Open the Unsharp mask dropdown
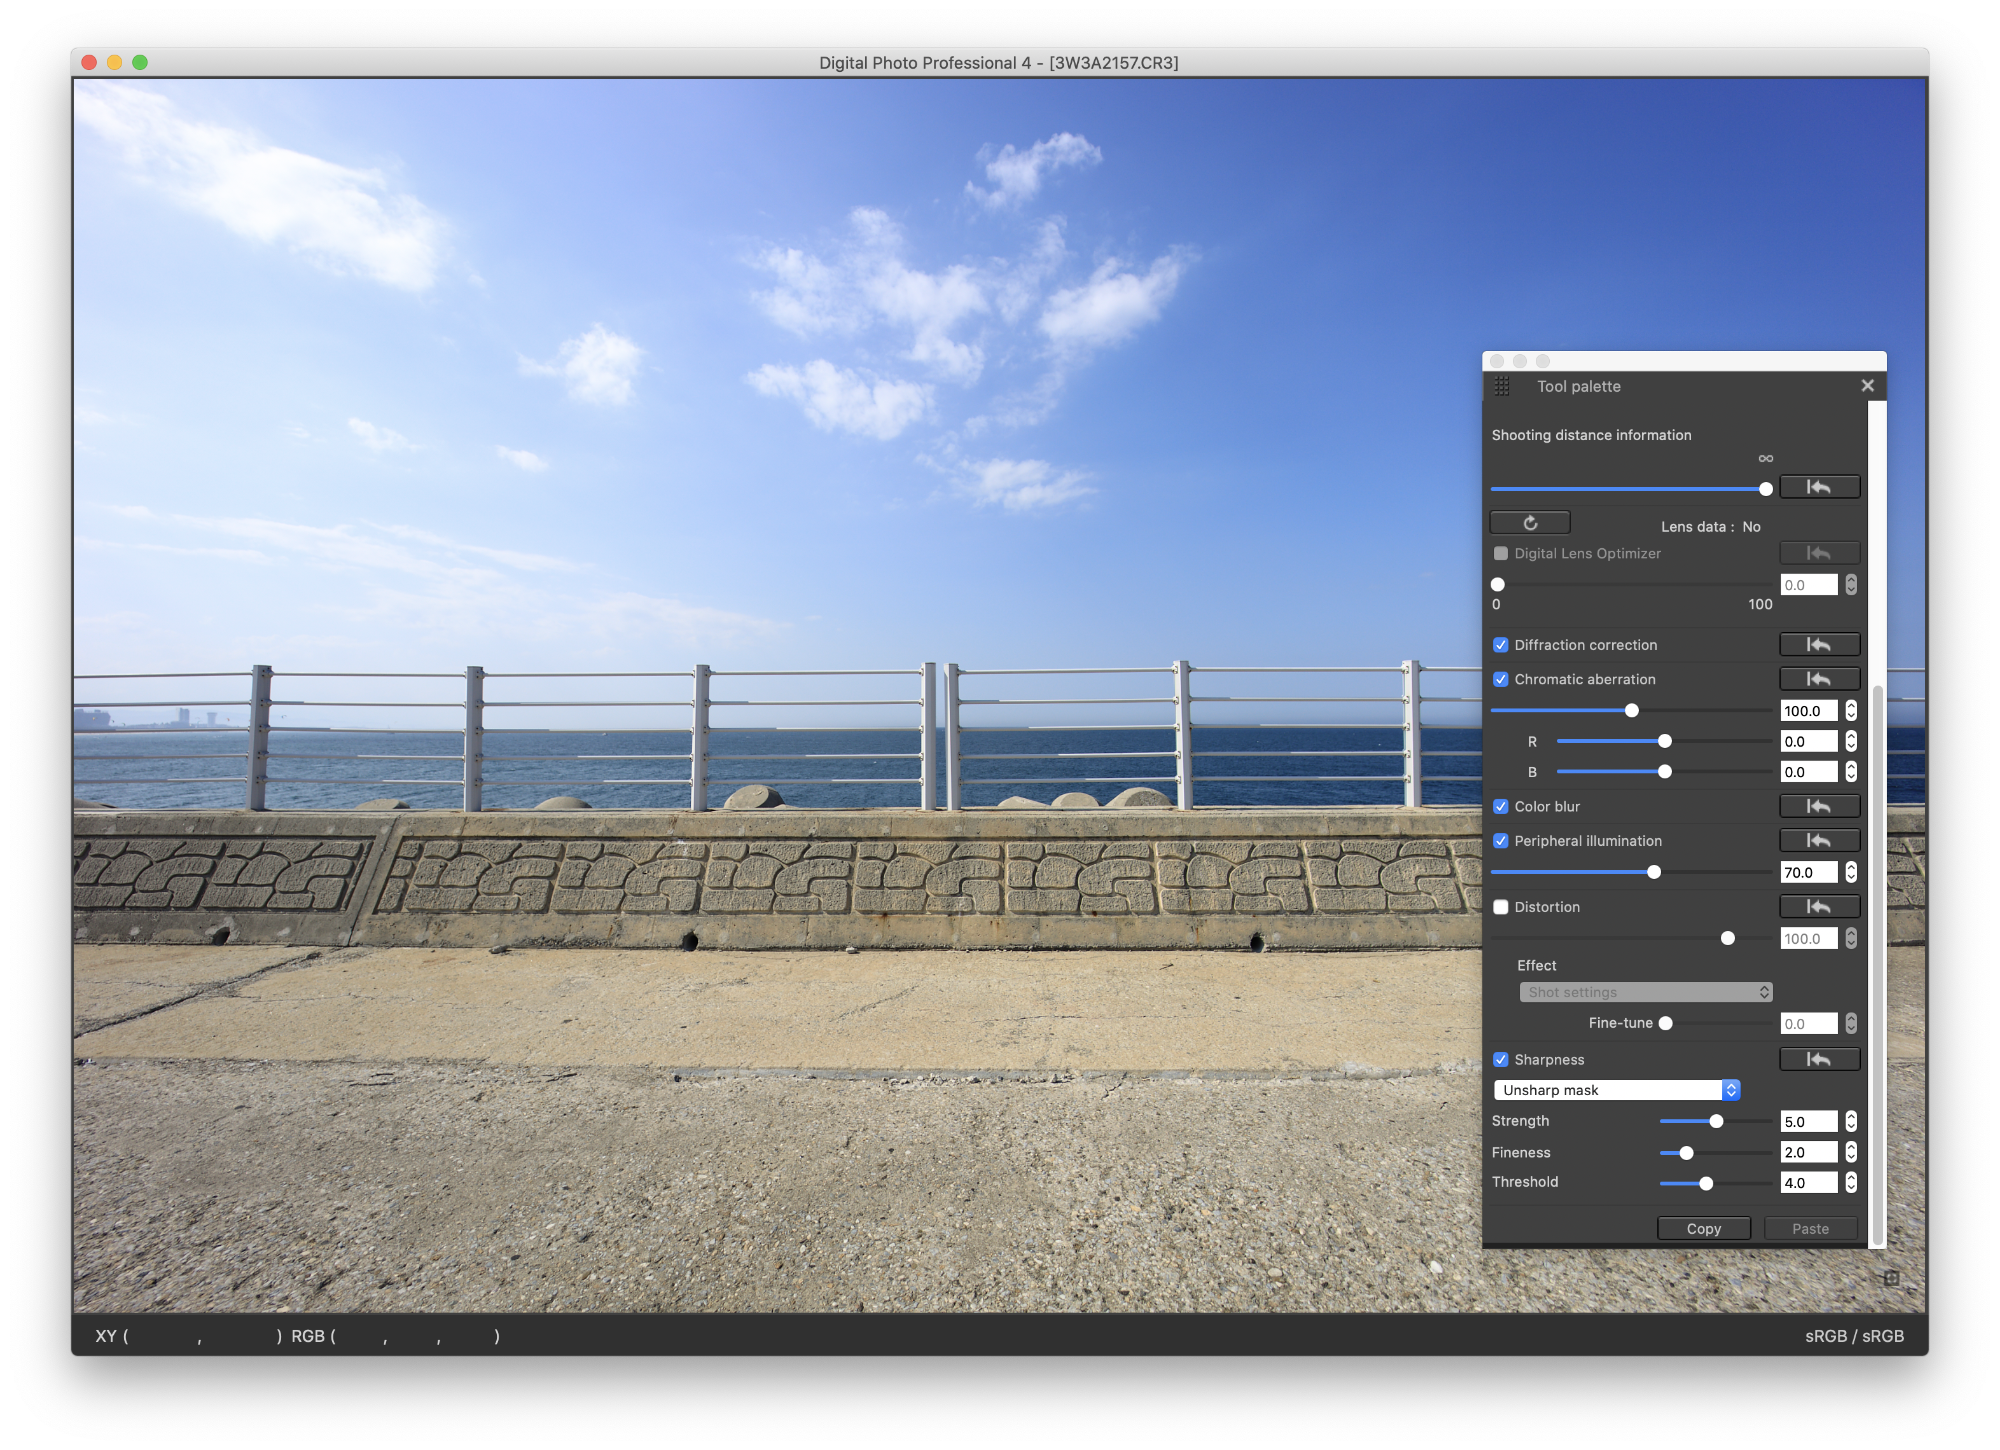This screenshot has height=1450, width=2000. [x=1617, y=1090]
